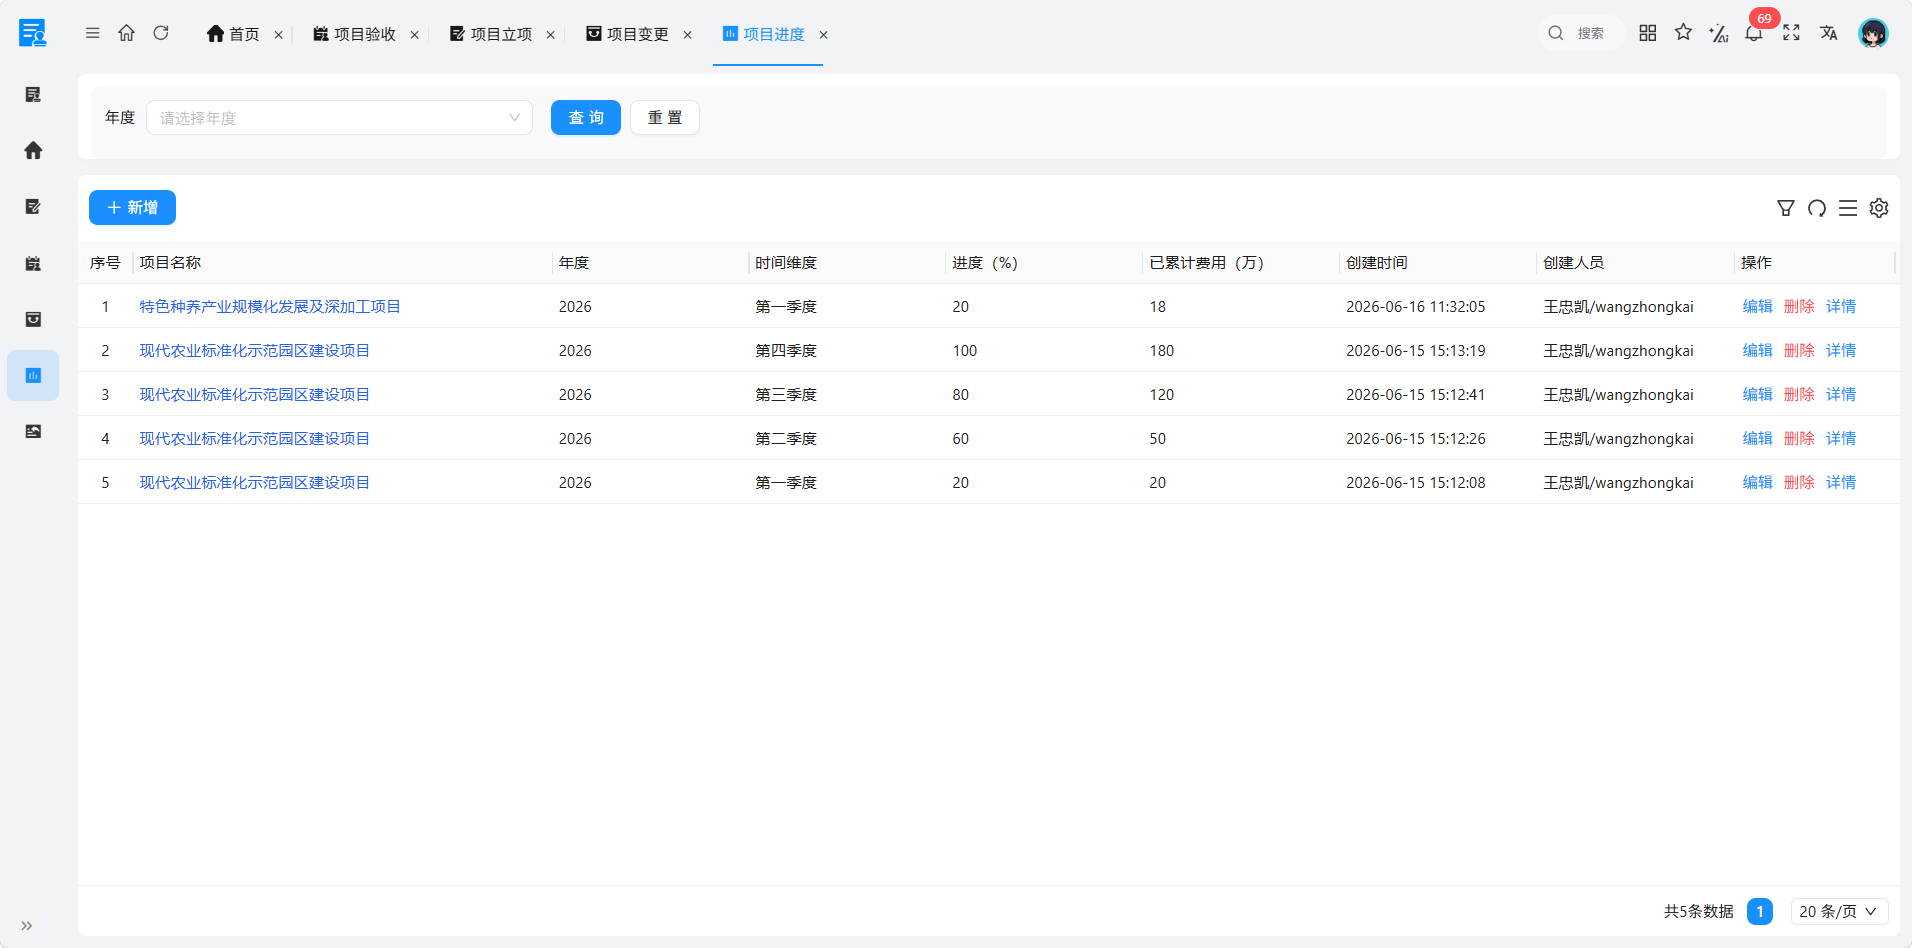Open 特色种养产业规模化发展及深加工项目 link
Viewport: 1912px width, 948px height.
click(x=270, y=306)
